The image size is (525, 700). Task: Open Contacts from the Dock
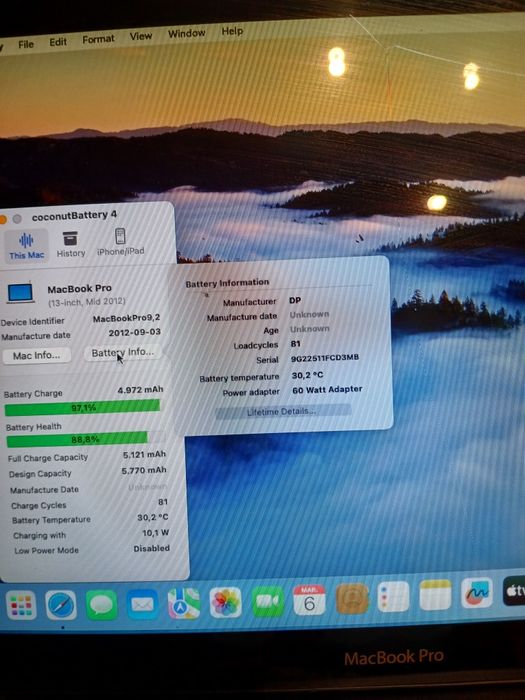click(352, 598)
